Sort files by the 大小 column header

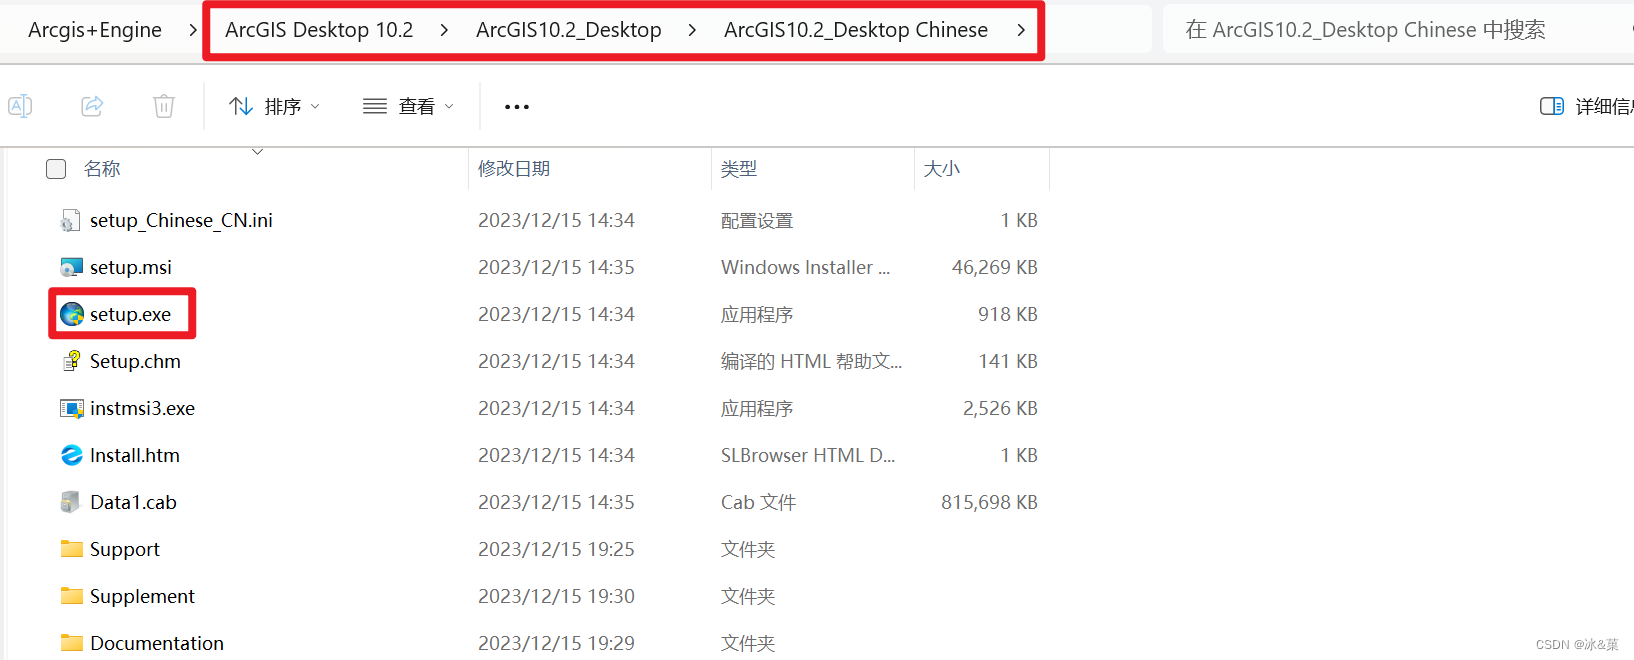pyautogui.click(x=942, y=169)
